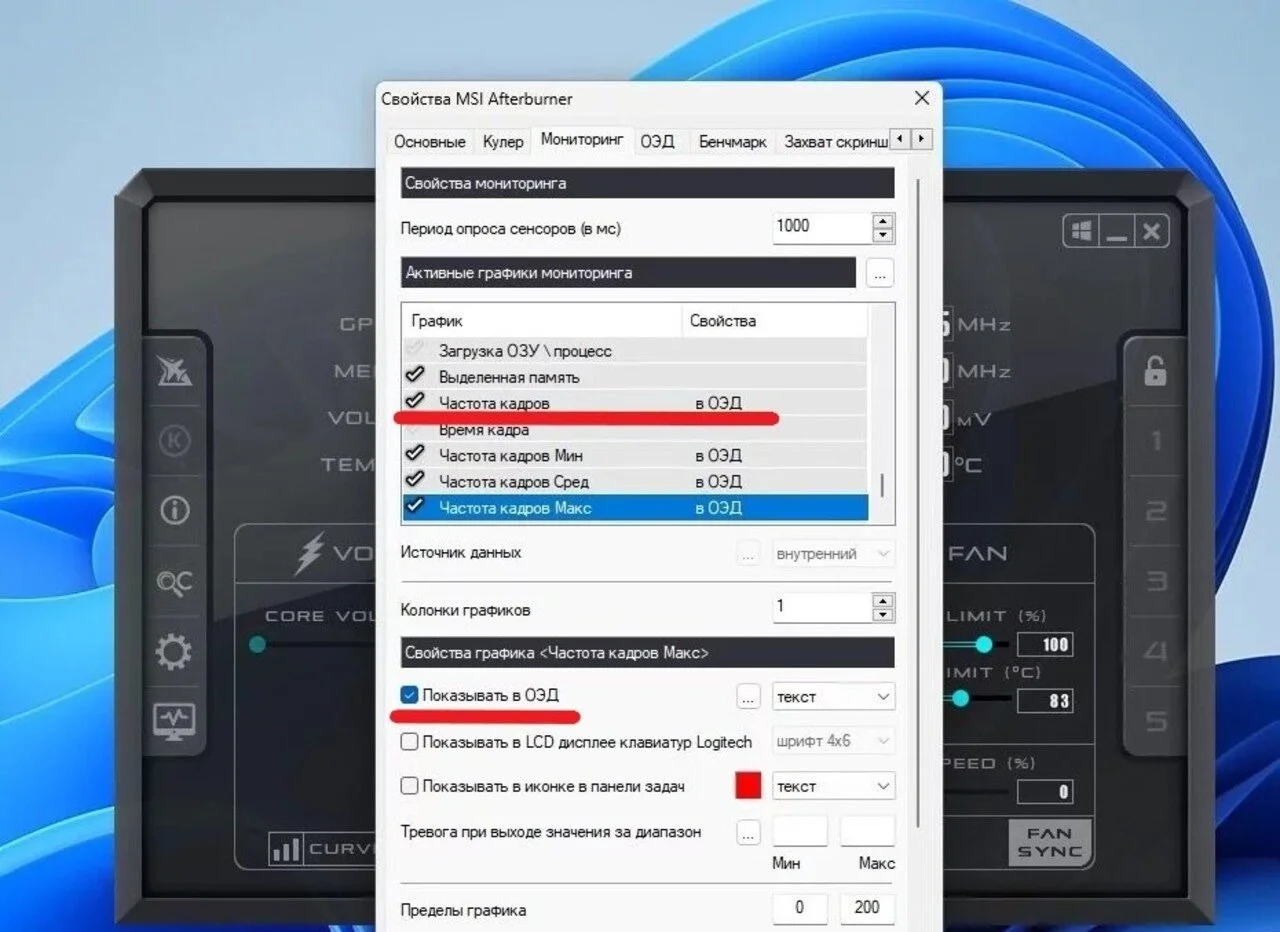Toggle the checkmark for Выделенная память
Screen dimensions: 1280x932
click(415, 375)
